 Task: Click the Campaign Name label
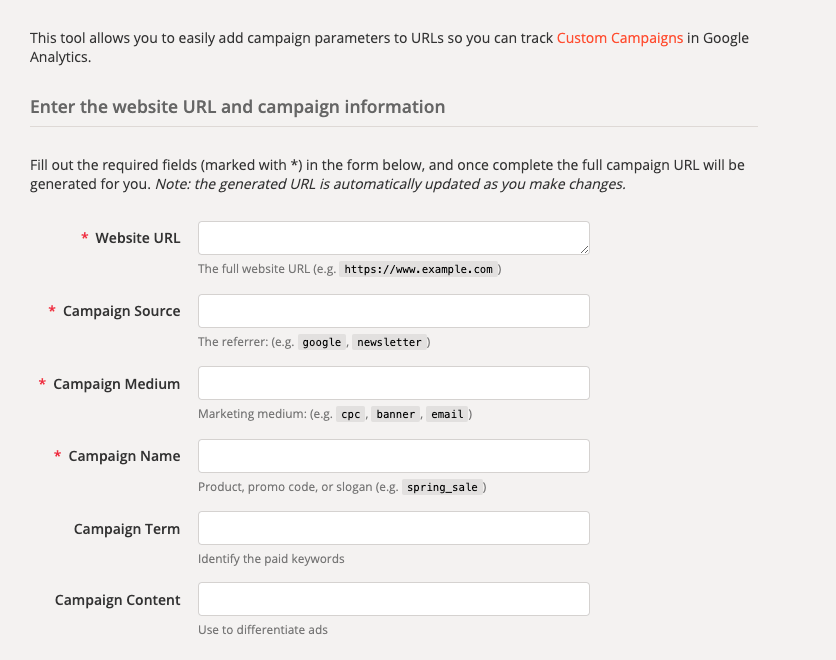pyautogui.click(x=124, y=456)
